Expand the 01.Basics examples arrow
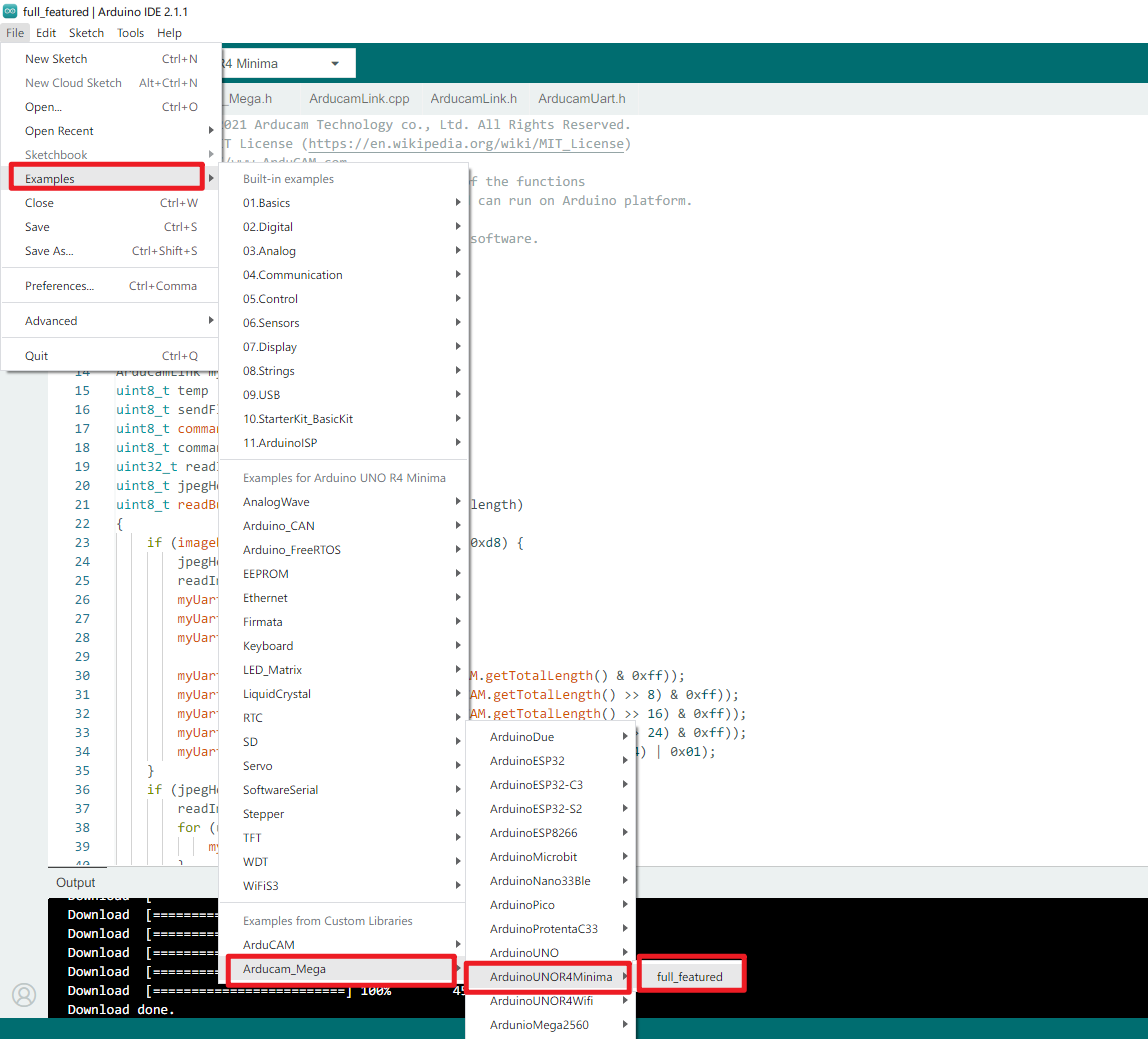 pyautogui.click(x=458, y=203)
